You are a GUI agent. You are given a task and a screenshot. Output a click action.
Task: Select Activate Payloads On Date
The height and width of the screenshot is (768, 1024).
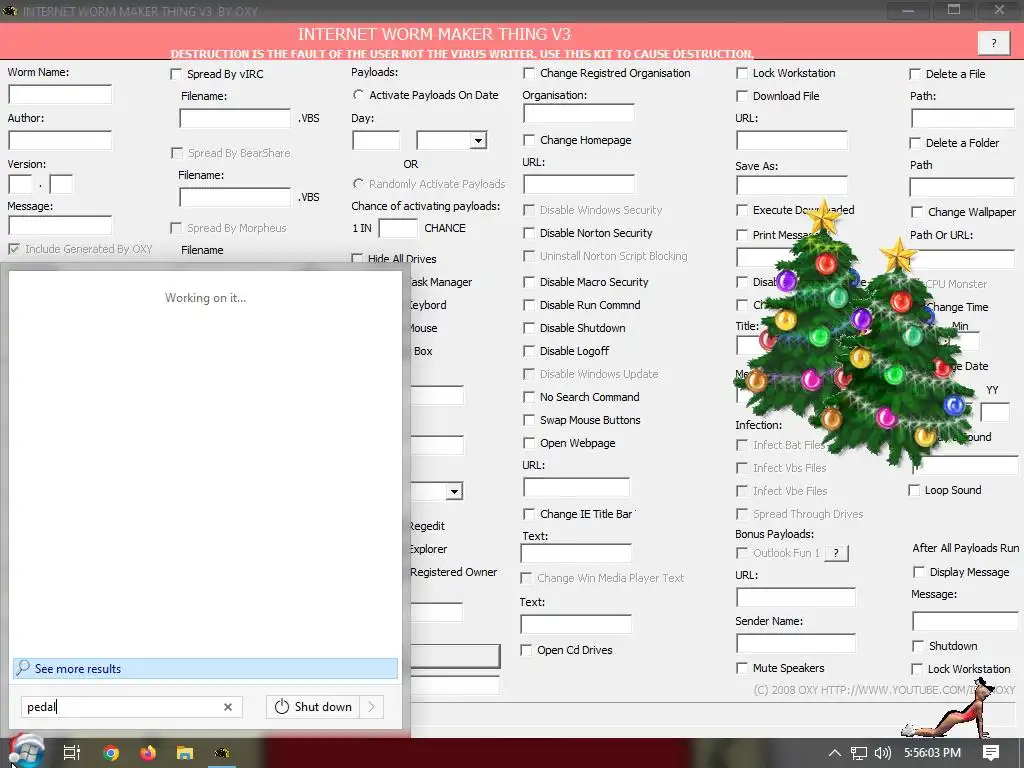pyautogui.click(x=358, y=95)
